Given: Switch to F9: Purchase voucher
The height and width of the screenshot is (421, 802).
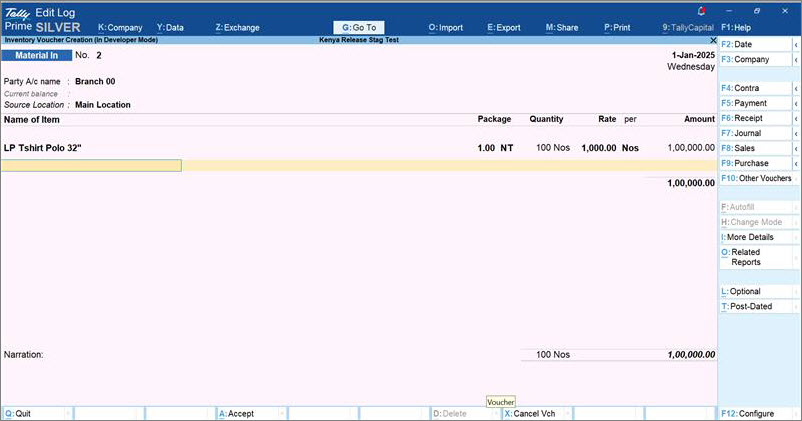Looking at the screenshot, I should coord(756,163).
